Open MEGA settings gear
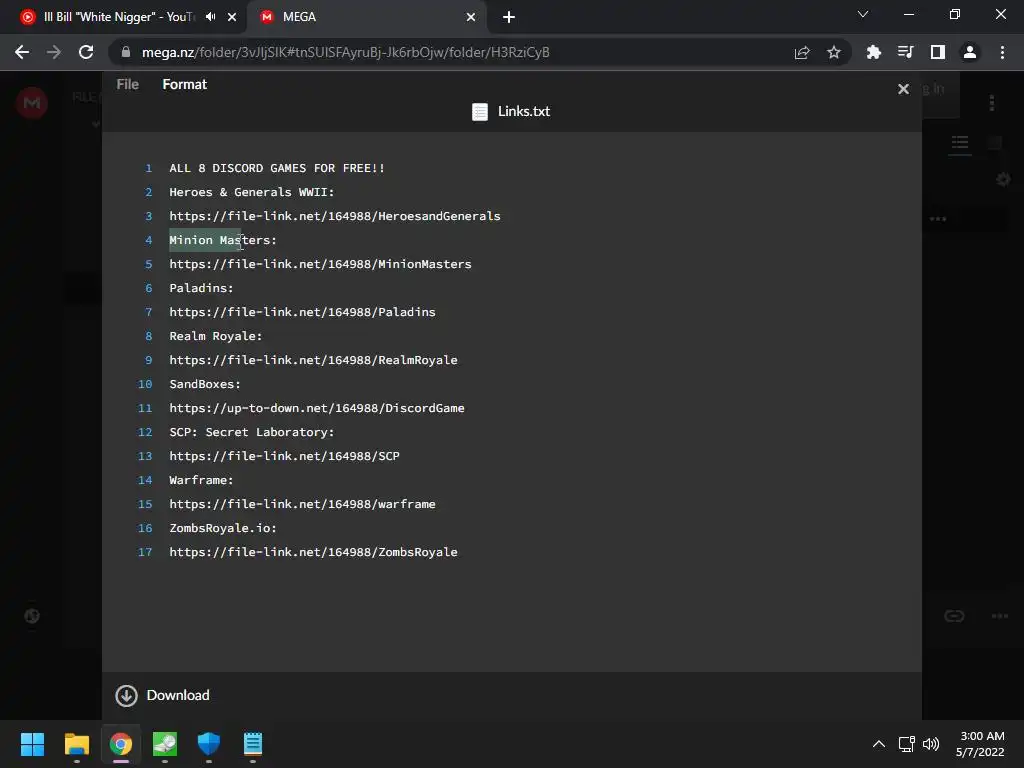 click(1003, 179)
